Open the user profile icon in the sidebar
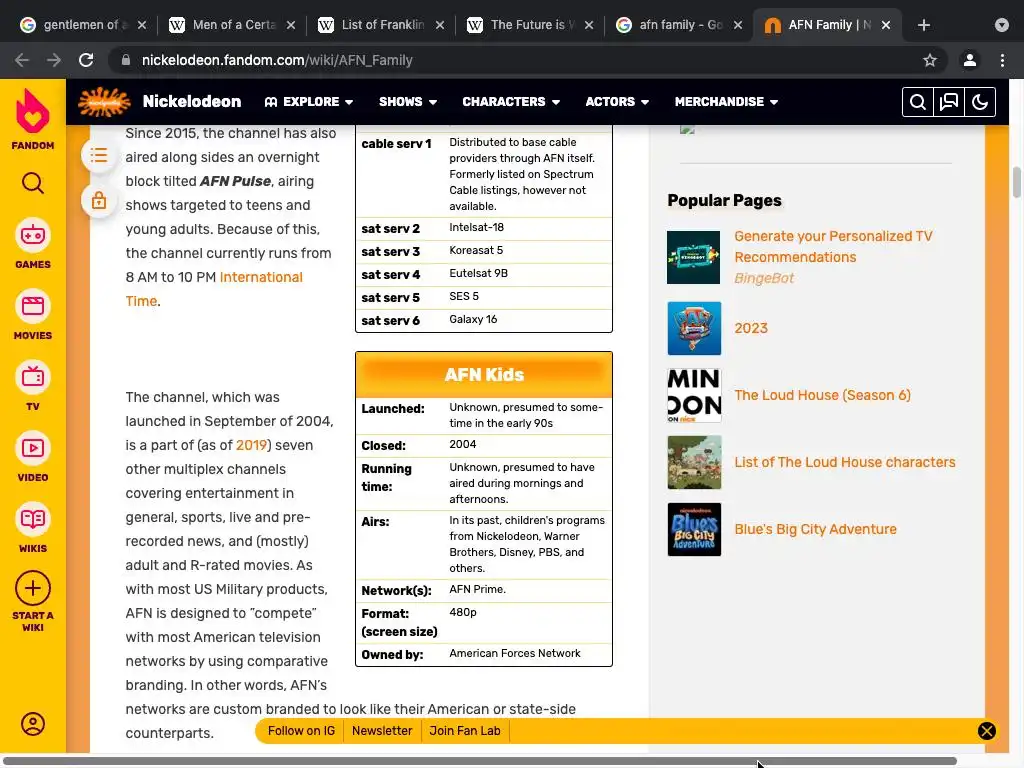This screenshot has height=768, width=1024. 33,724
